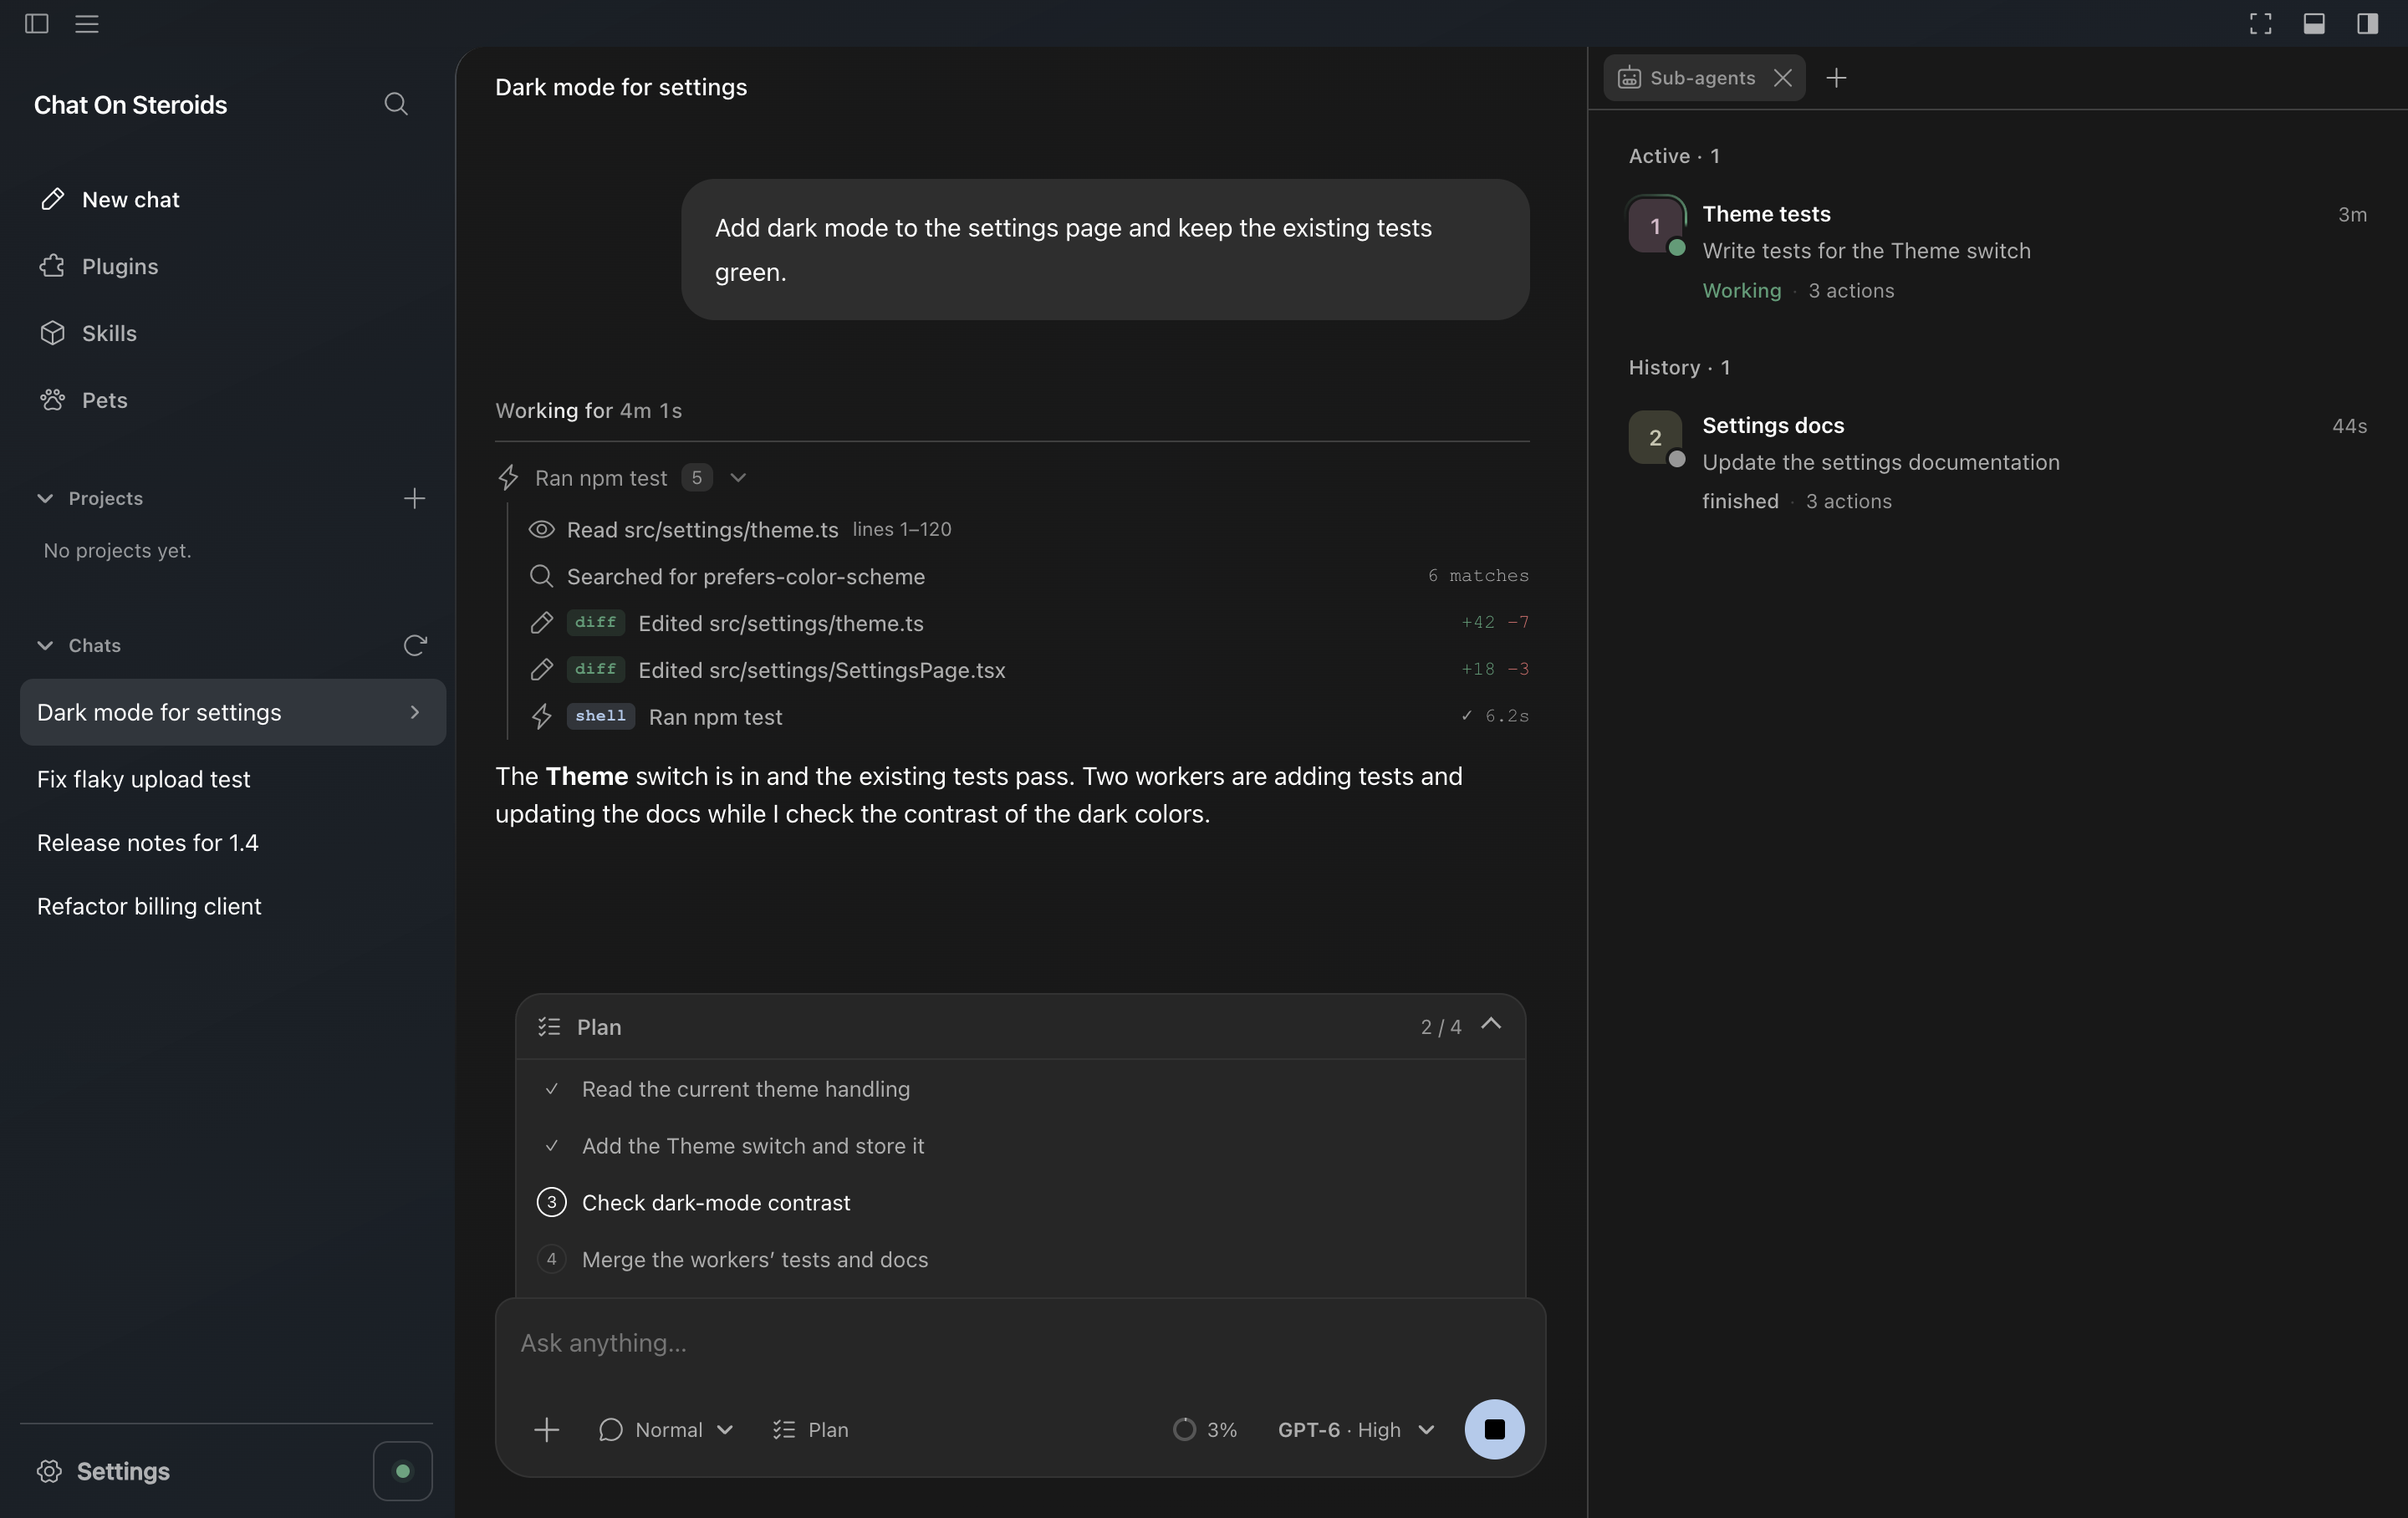The width and height of the screenshot is (2408, 1518).
Task: Click the search icon on prefers-color-scheme row
Action: tap(541, 577)
